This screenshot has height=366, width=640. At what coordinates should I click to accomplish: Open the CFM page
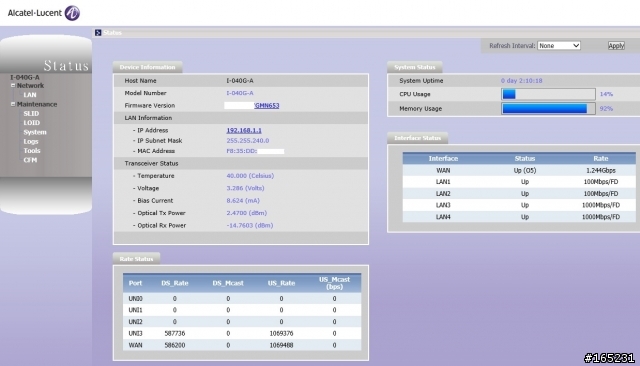click(x=30, y=160)
